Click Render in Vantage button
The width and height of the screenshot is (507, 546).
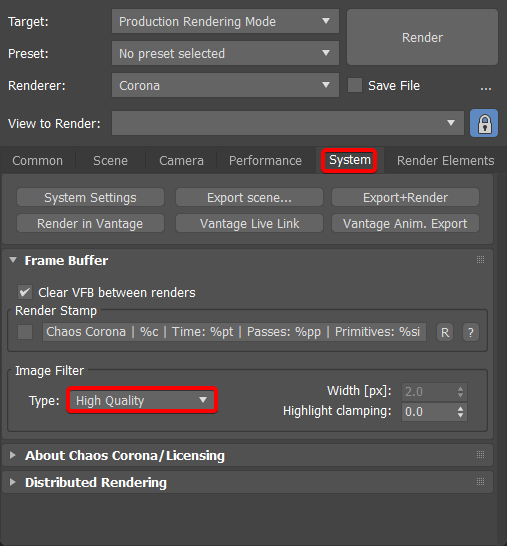click(90, 223)
